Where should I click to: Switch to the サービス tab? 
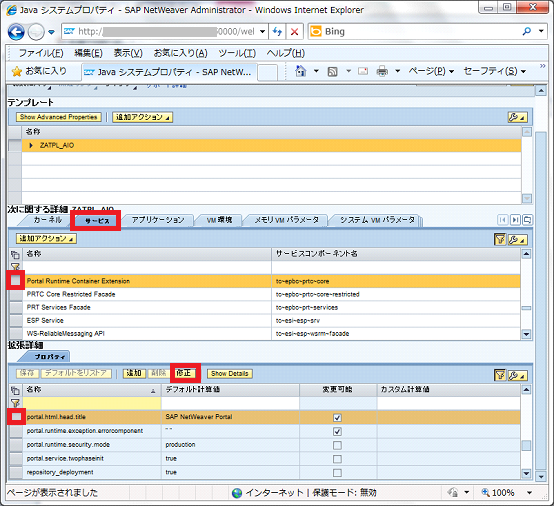coord(97,221)
